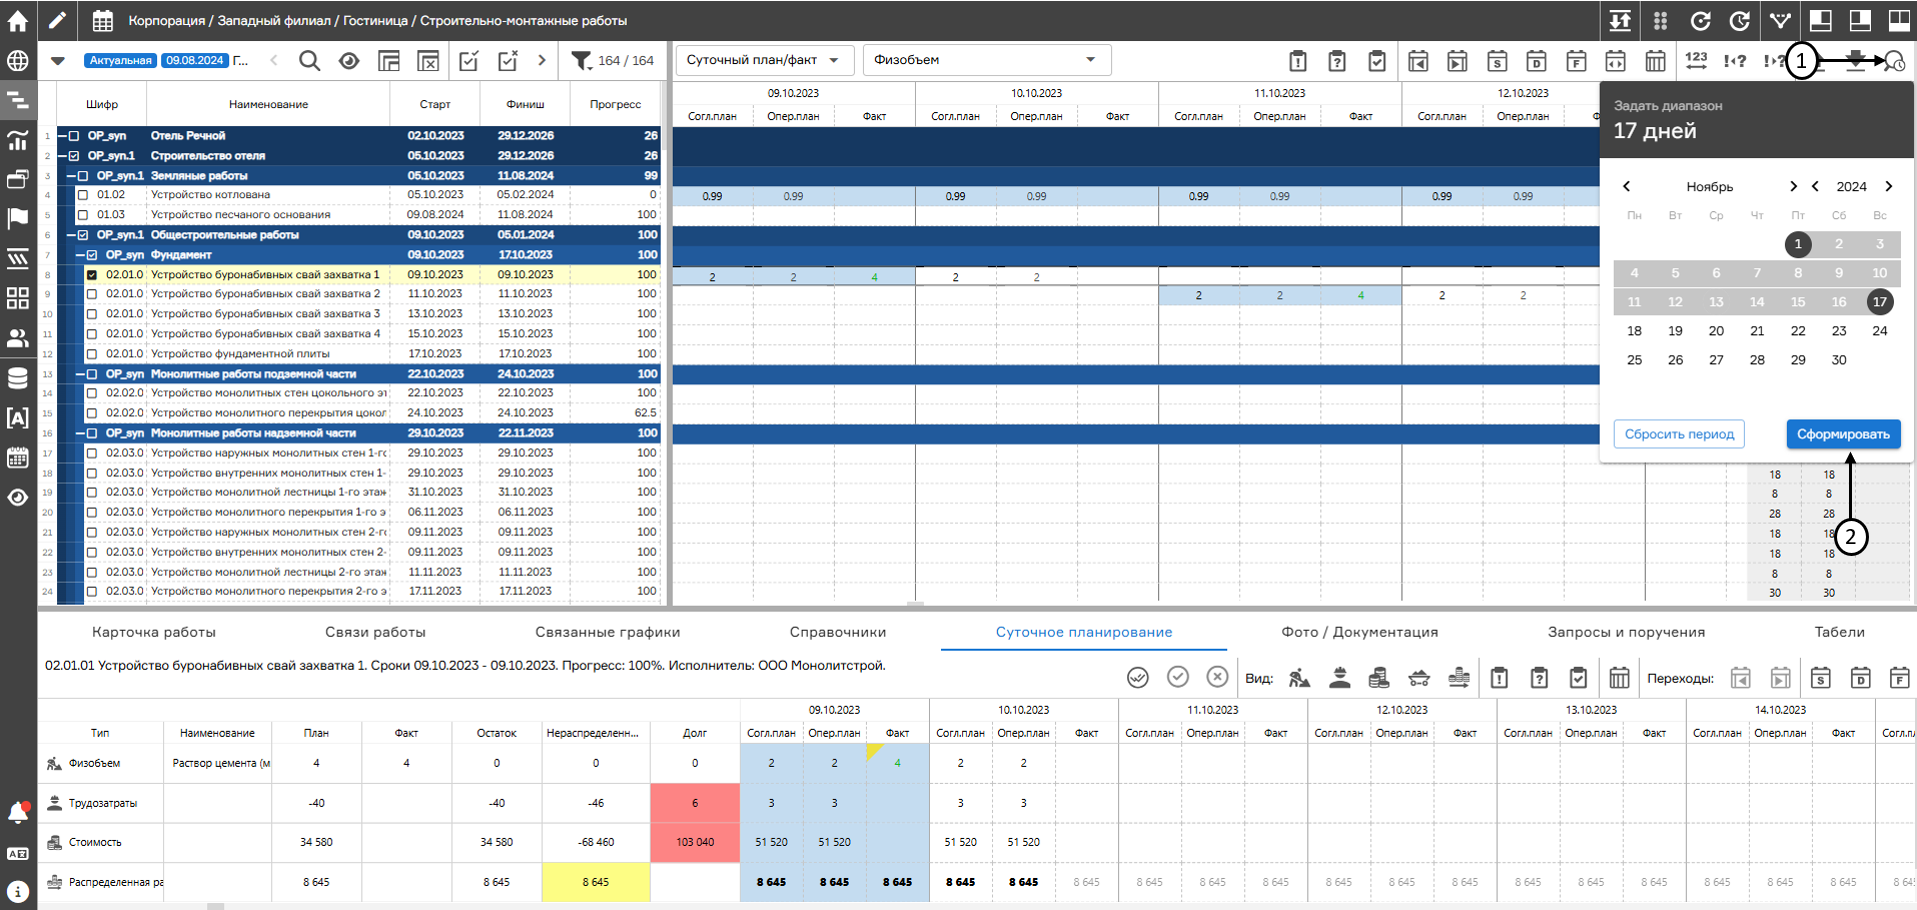Select the worker-with-shovel view icon

pyautogui.click(x=1299, y=678)
